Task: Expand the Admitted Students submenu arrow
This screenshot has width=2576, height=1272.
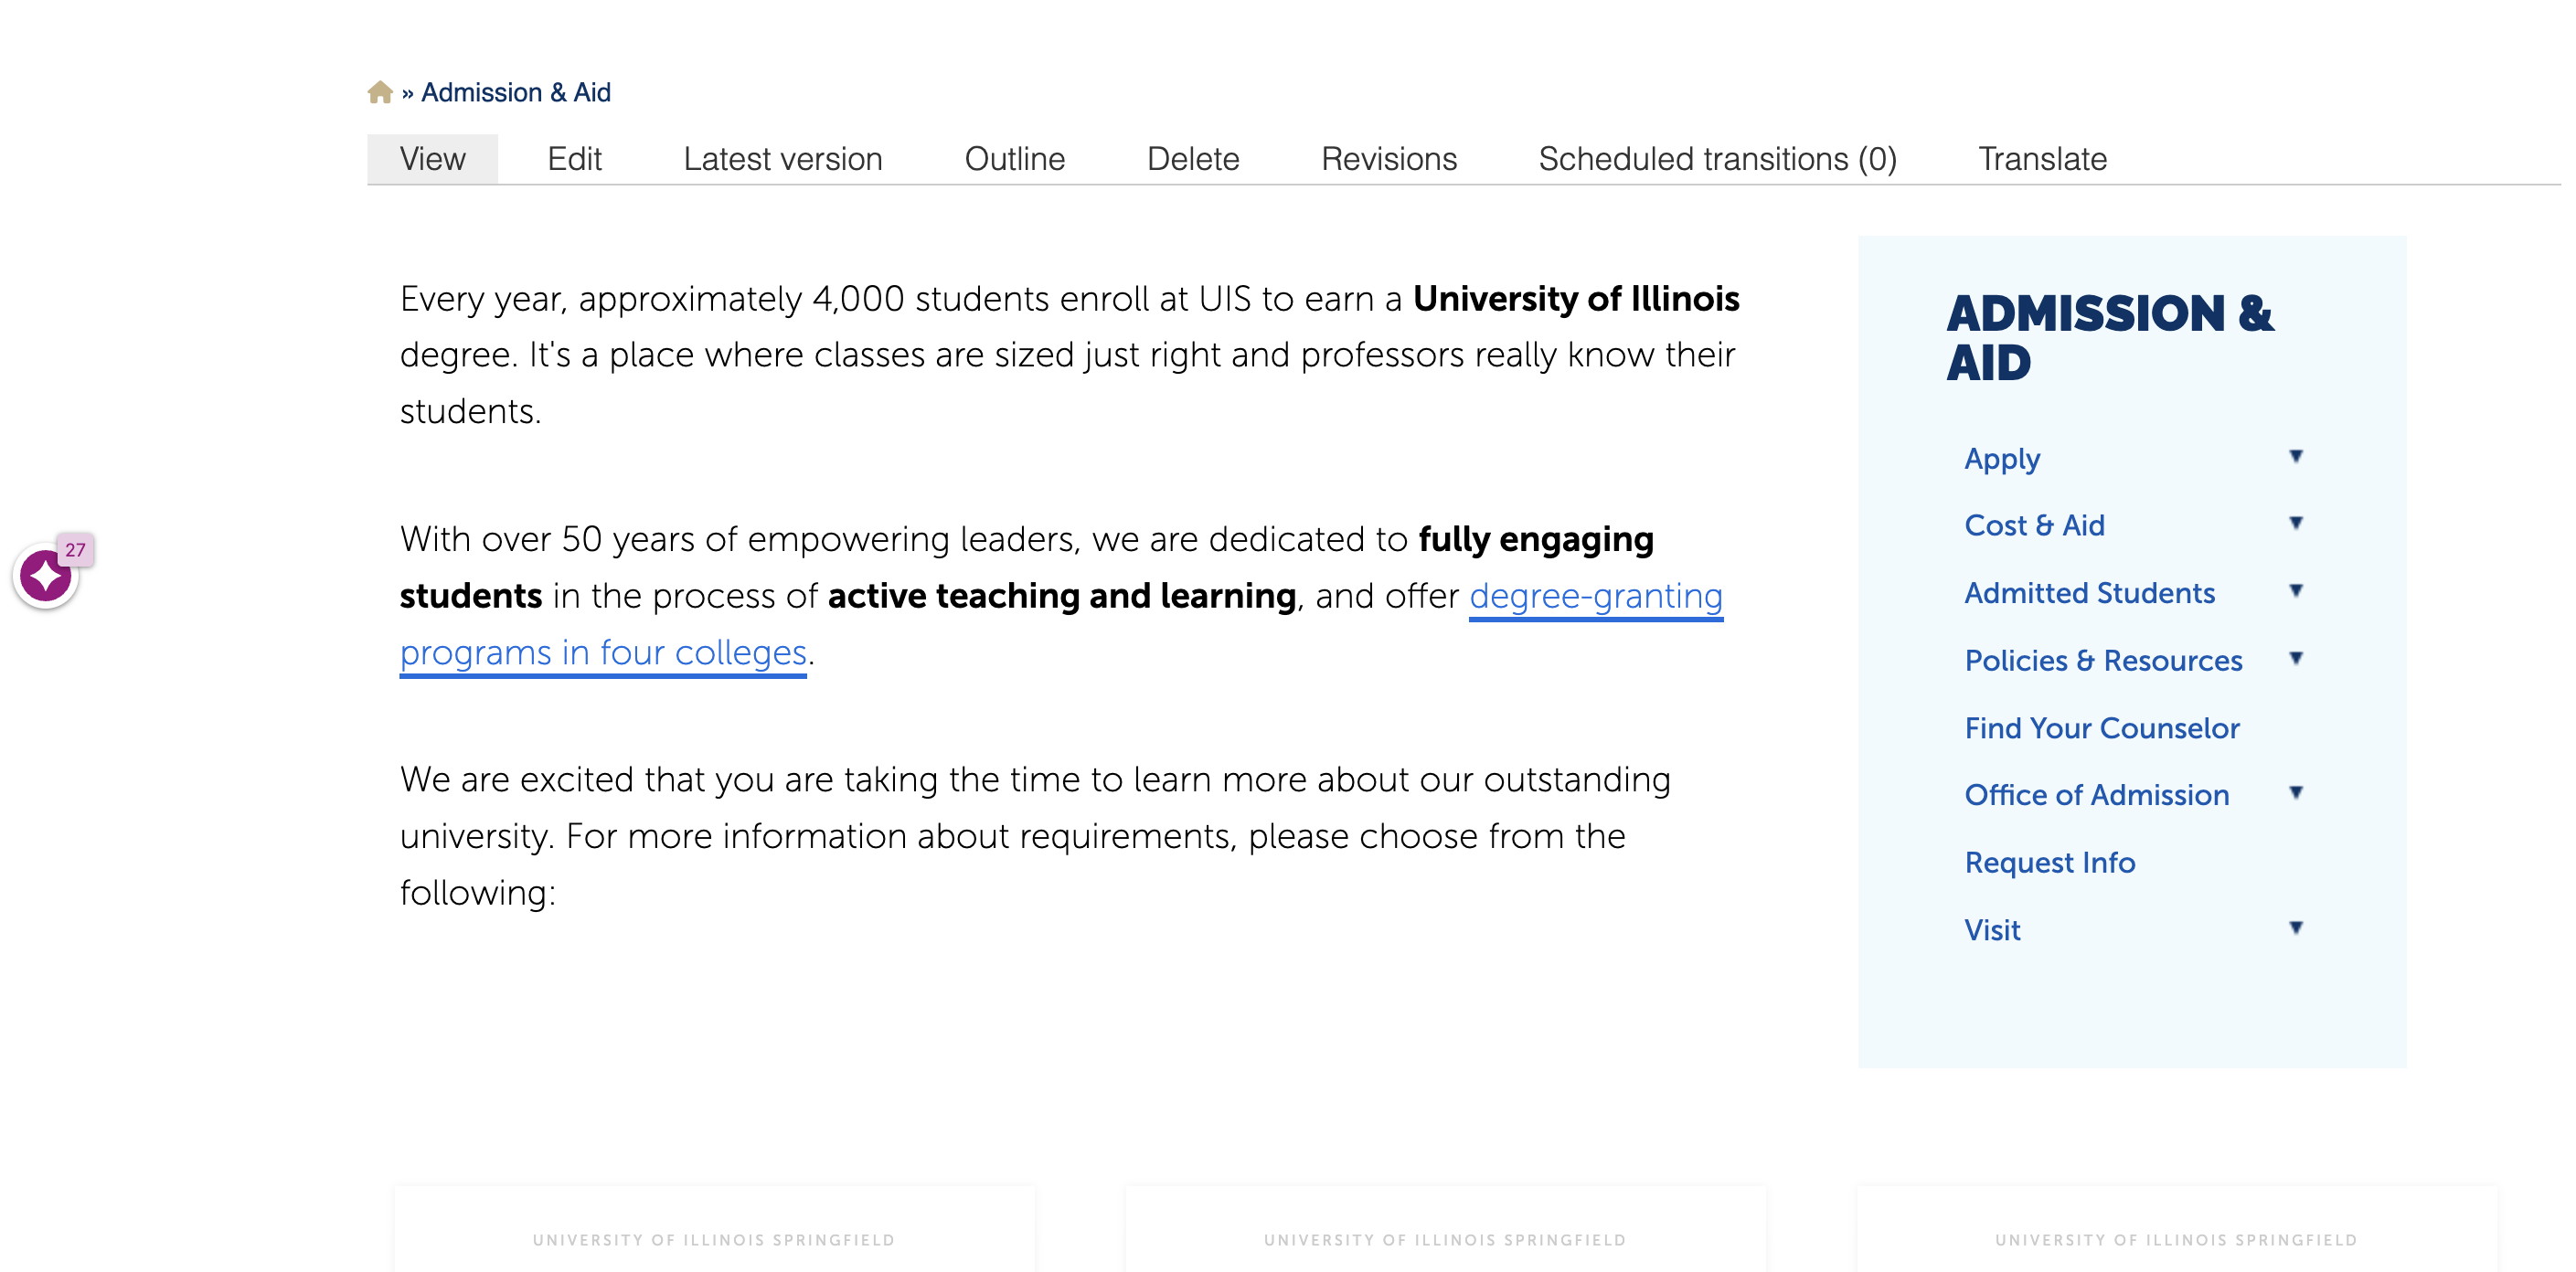Action: (2296, 591)
